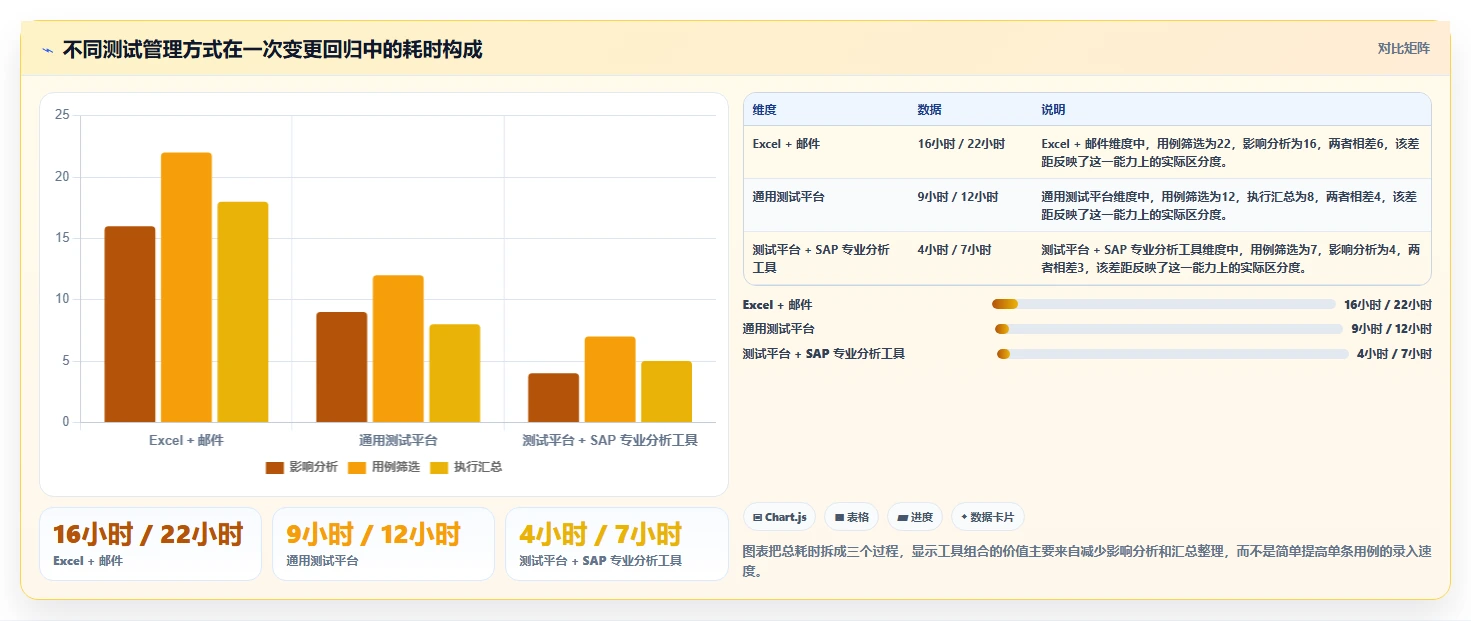The height and width of the screenshot is (621, 1471).
Task: Click the Chart.js chip
Action: coord(780,517)
